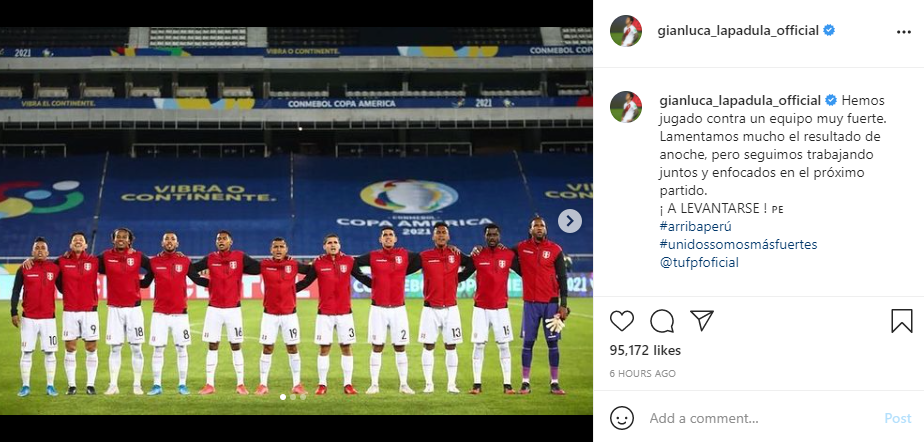Click the 6 HOURS AGO timestamp

[x=643, y=374]
